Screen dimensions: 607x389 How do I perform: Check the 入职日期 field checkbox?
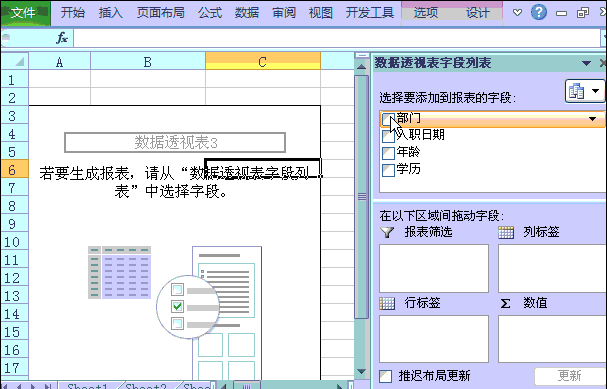click(x=388, y=136)
